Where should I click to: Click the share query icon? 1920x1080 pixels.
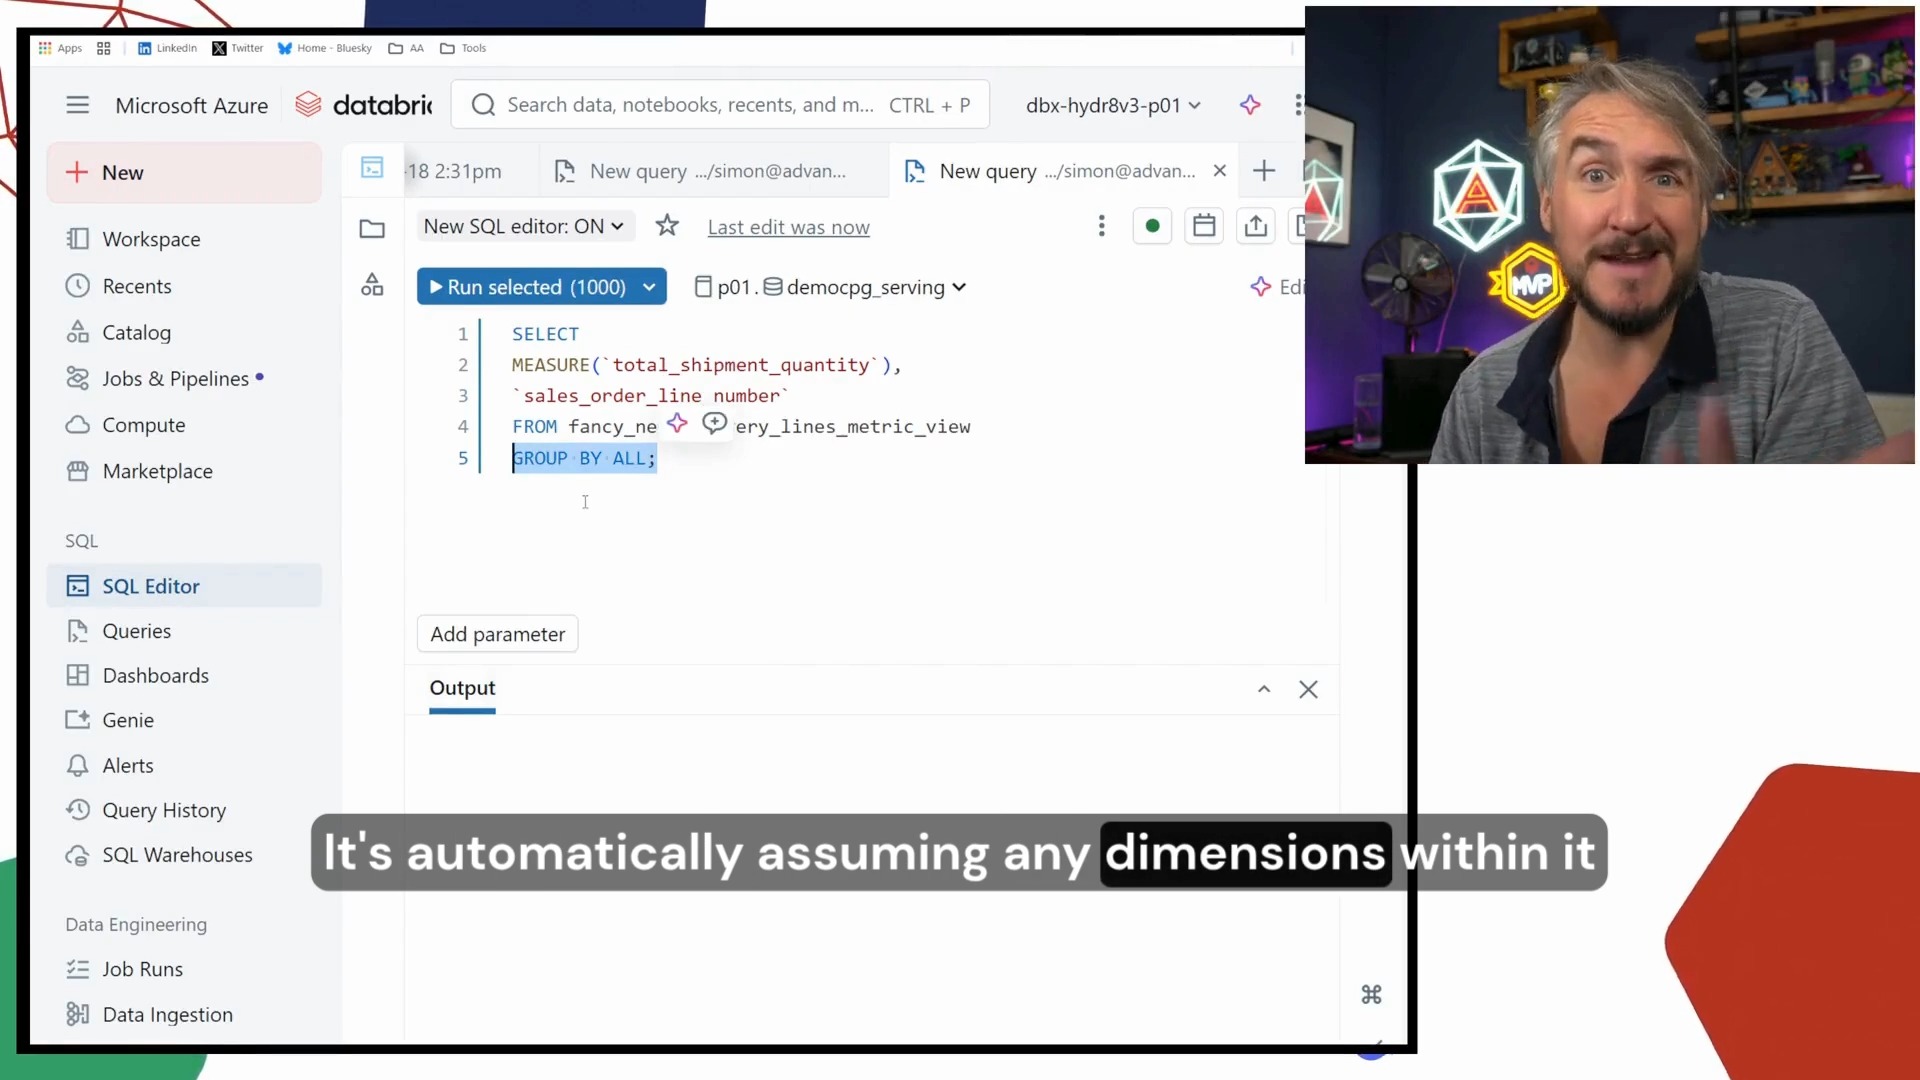1256,226
